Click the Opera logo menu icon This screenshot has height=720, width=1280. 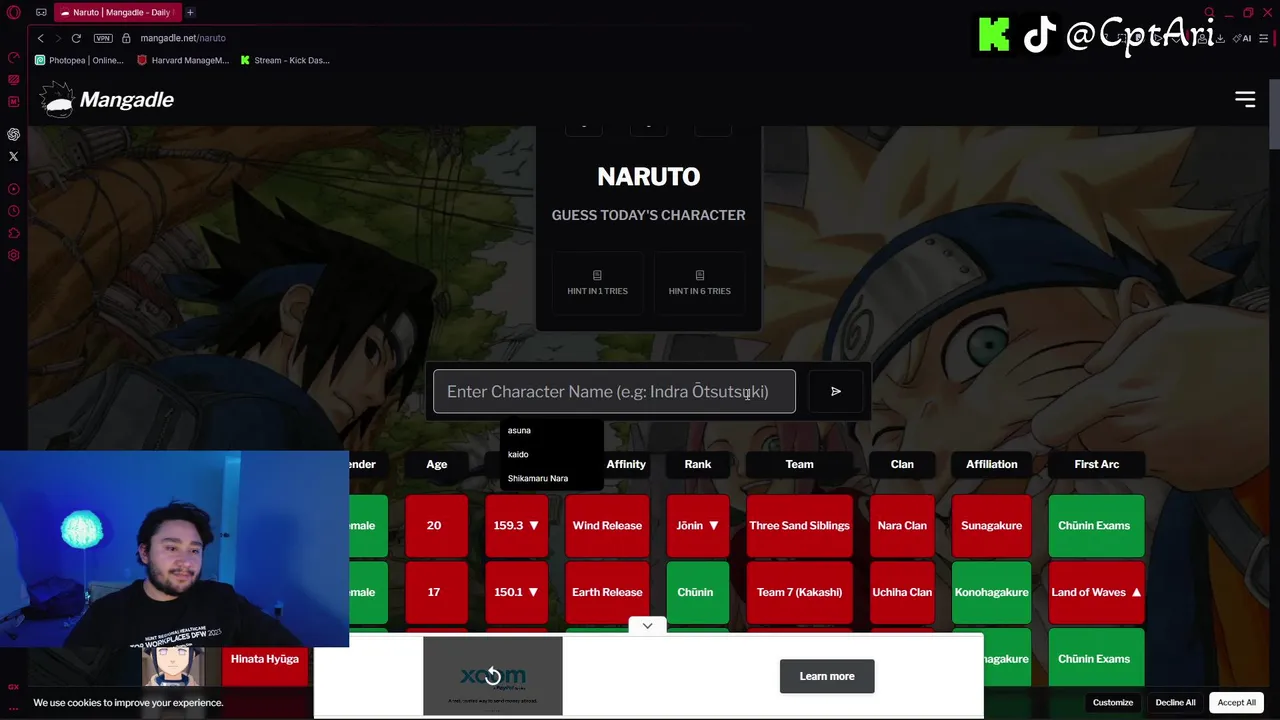(x=13, y=13)
